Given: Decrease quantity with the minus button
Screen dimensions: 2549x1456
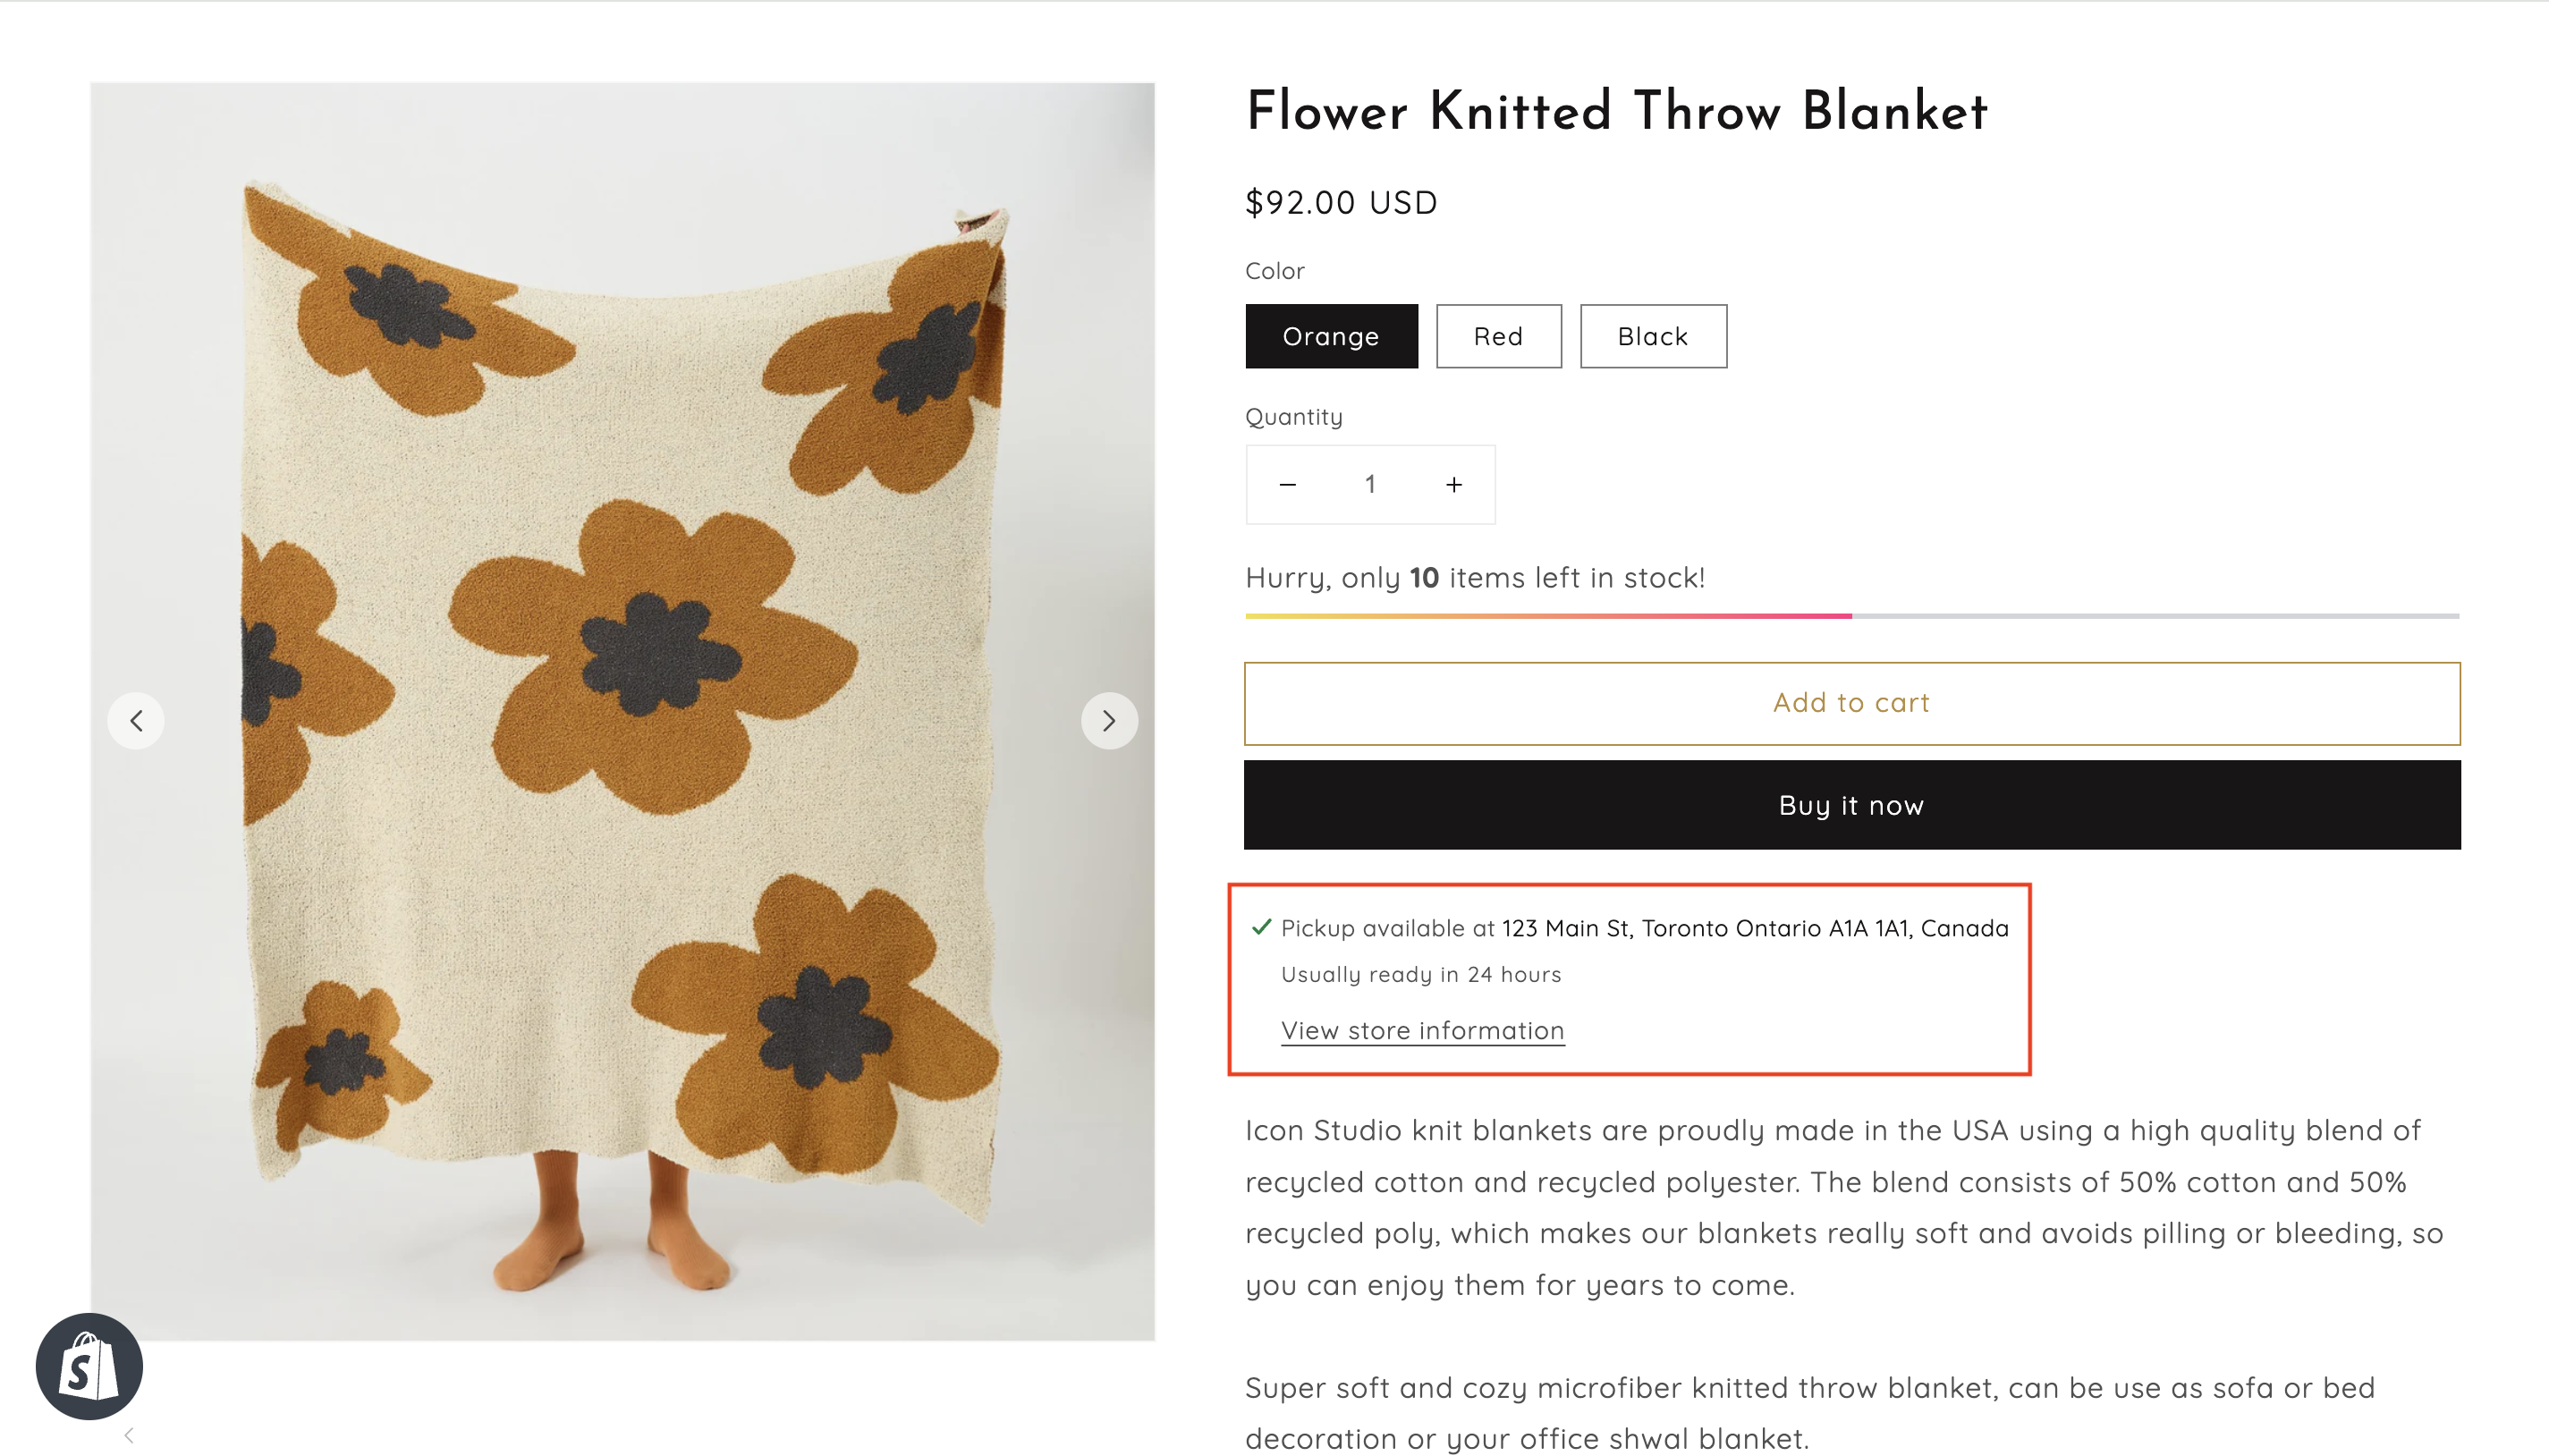Looking at the screenshot, I should pos(1288,485).
